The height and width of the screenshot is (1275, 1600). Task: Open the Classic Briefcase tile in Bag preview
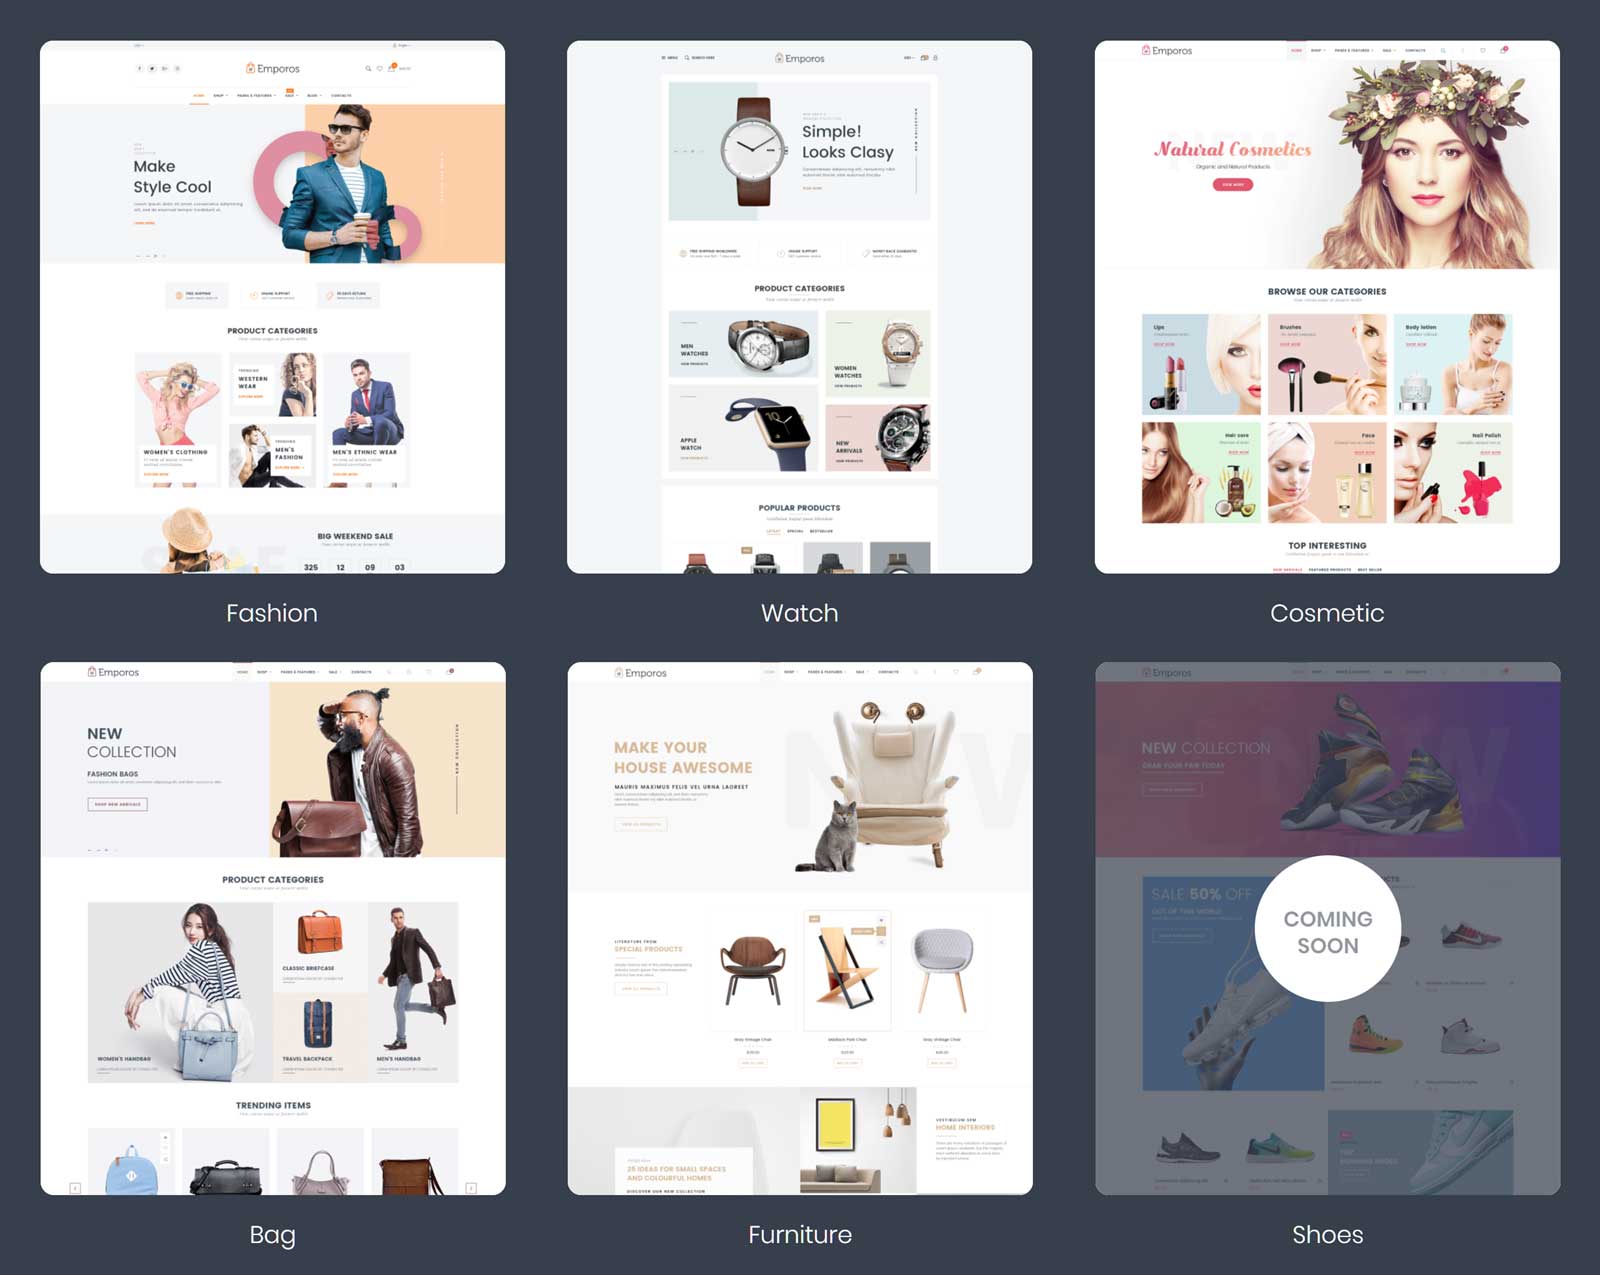point(320,947)
